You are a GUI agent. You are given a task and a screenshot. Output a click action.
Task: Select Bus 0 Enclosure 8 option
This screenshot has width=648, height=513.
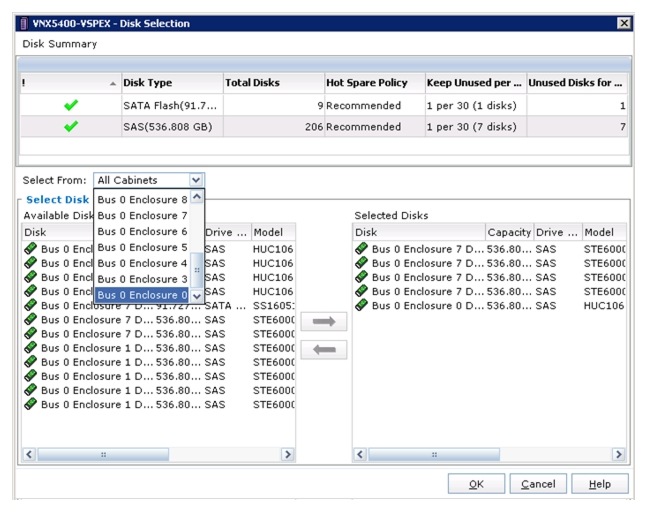click(x=143, y=199)
